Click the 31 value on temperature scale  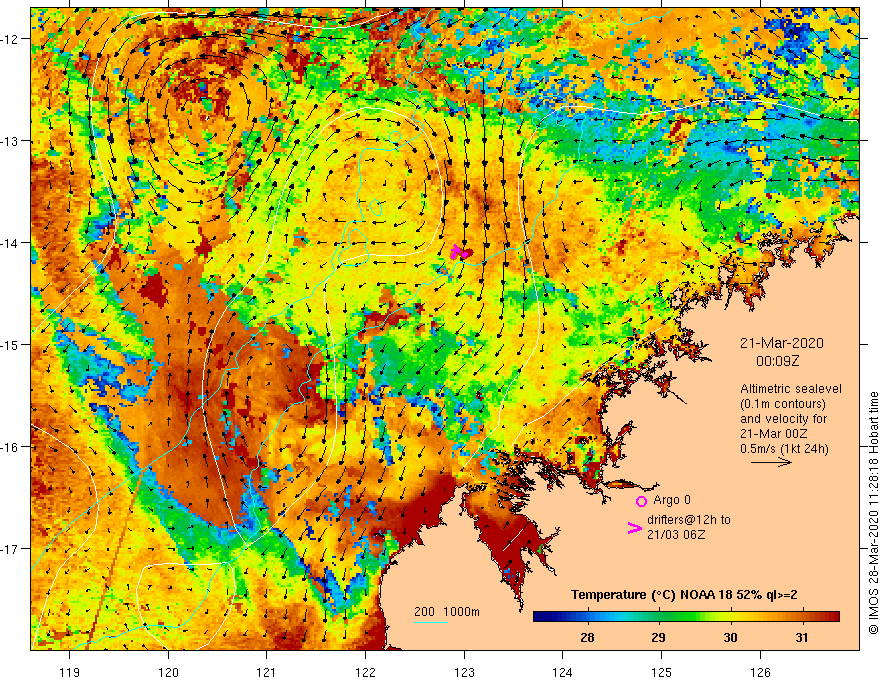(x=801, y=637)
